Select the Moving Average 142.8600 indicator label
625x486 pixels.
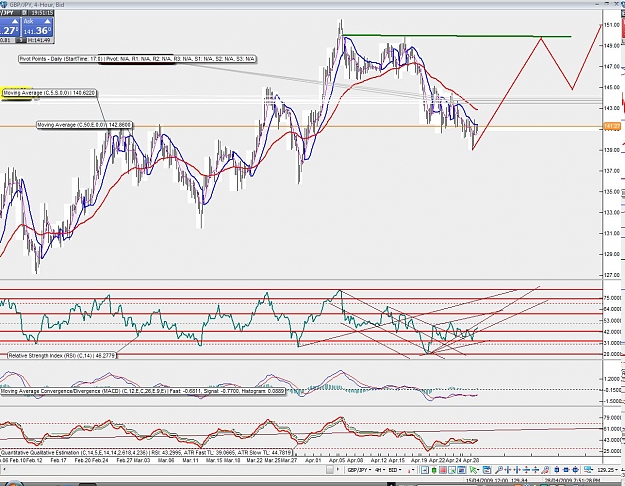pyautogui.click(x=84, y=125)
